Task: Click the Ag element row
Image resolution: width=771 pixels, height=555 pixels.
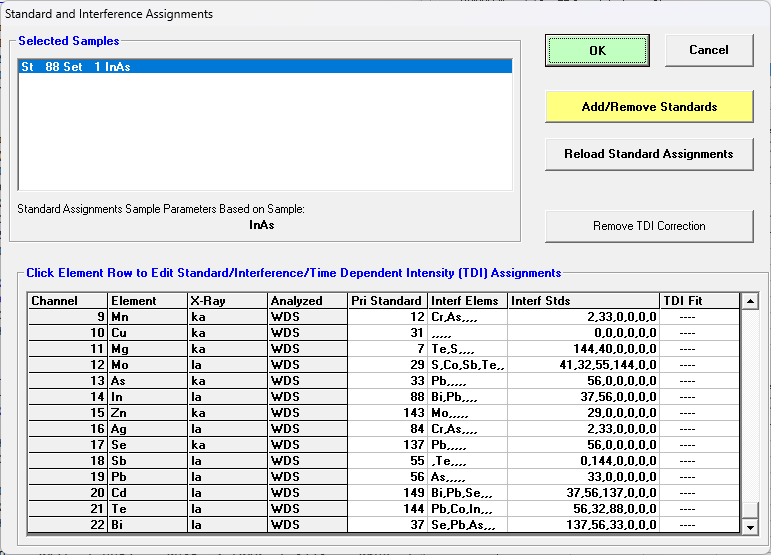Action: (146, 429)
